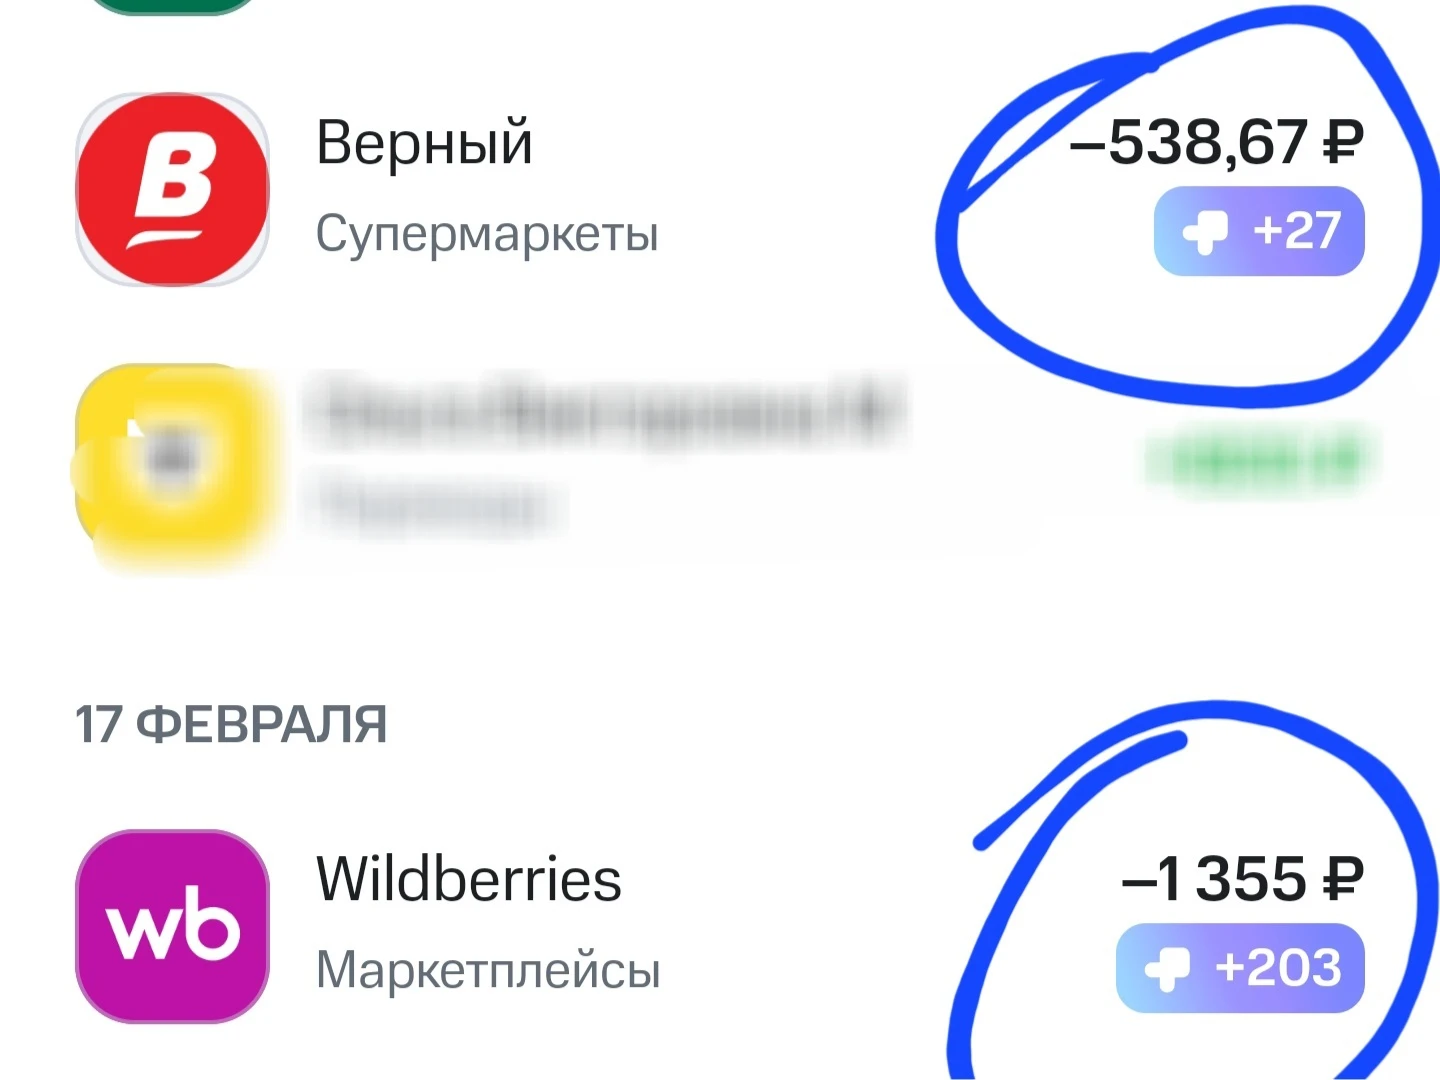Tap the partial green icon at top

point(173,6)
